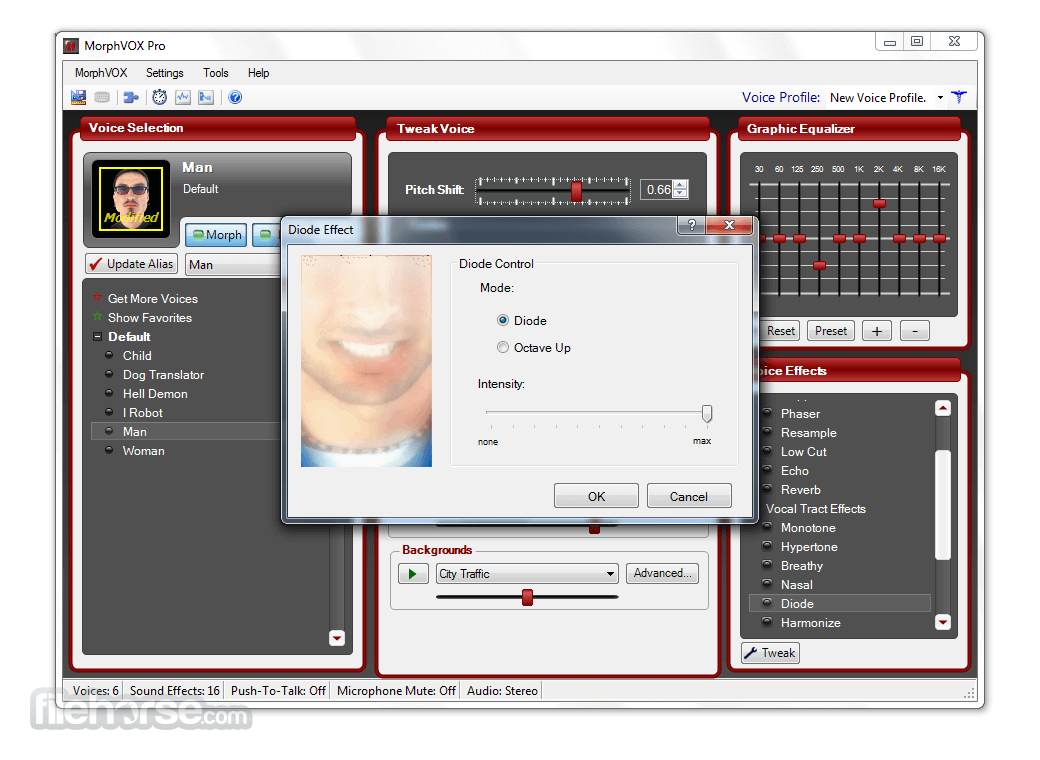Click the alias name input field
The width and height of the screenshot is (1040, 760).
233,265
